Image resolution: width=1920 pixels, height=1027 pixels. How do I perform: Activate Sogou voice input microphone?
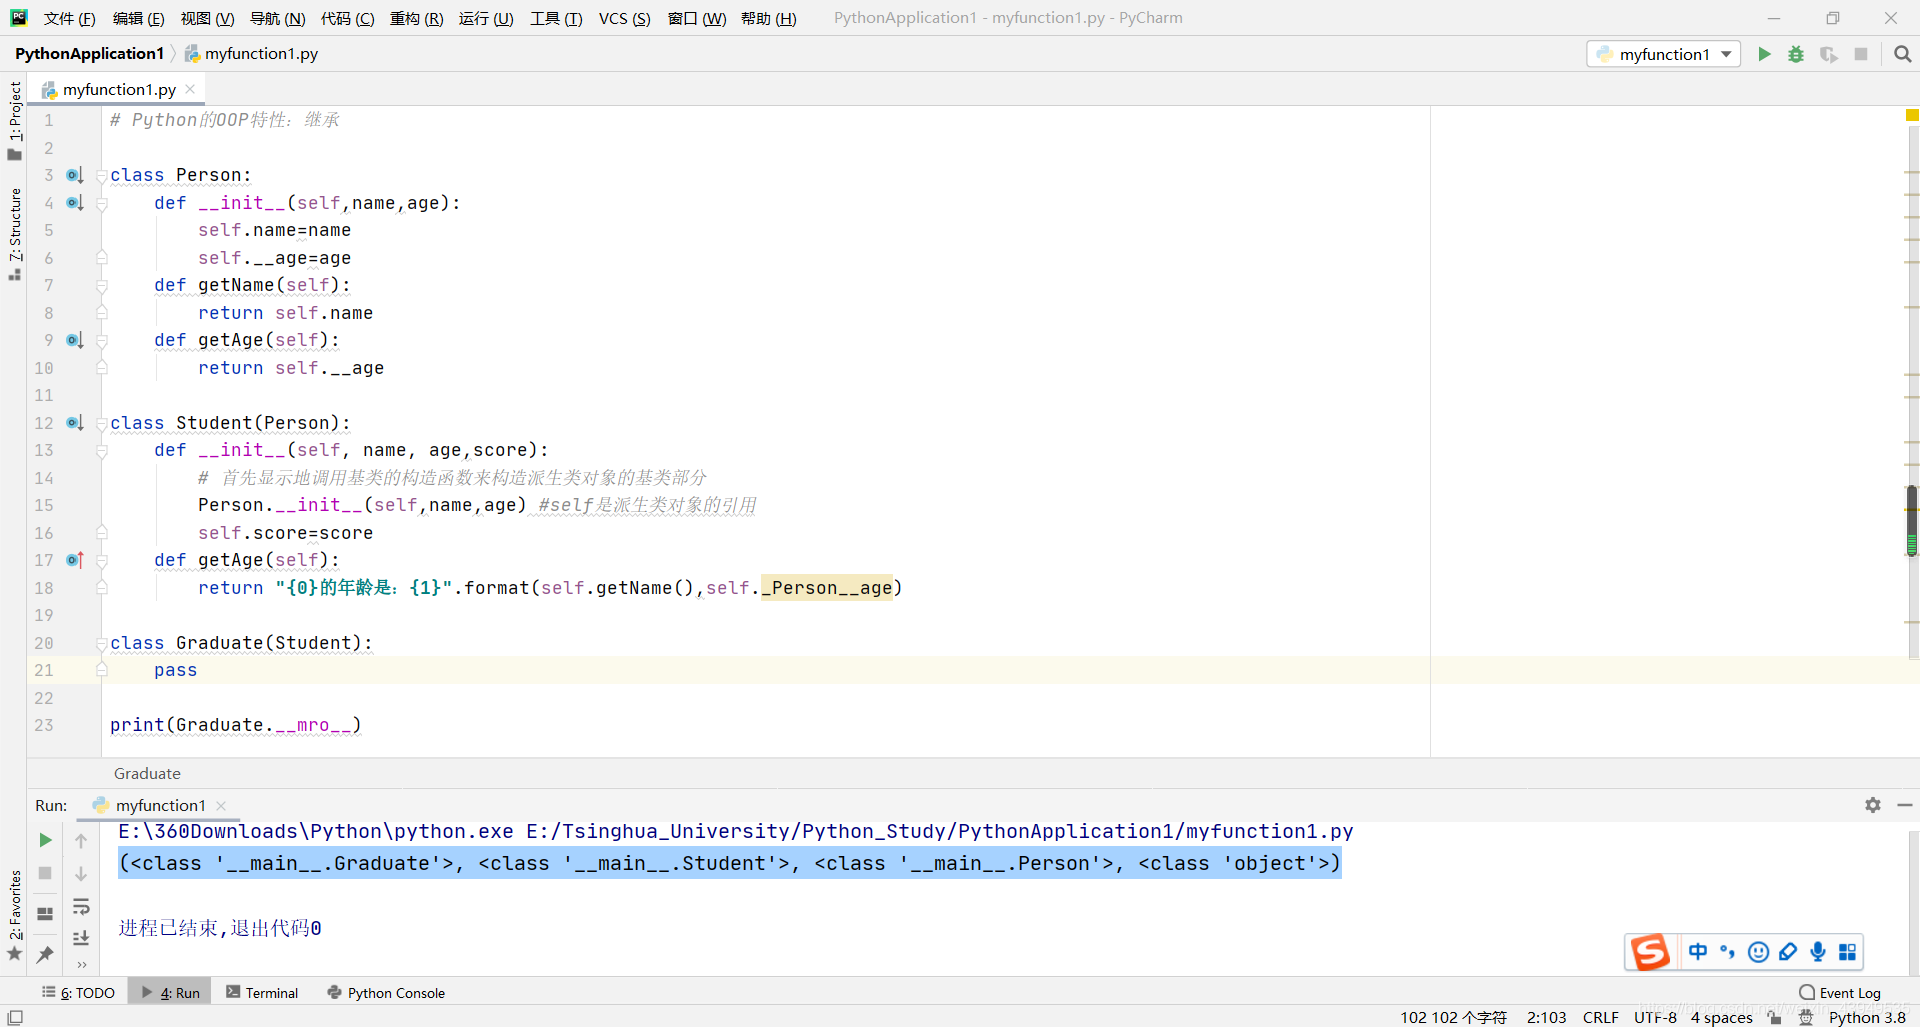point(1818,952)
